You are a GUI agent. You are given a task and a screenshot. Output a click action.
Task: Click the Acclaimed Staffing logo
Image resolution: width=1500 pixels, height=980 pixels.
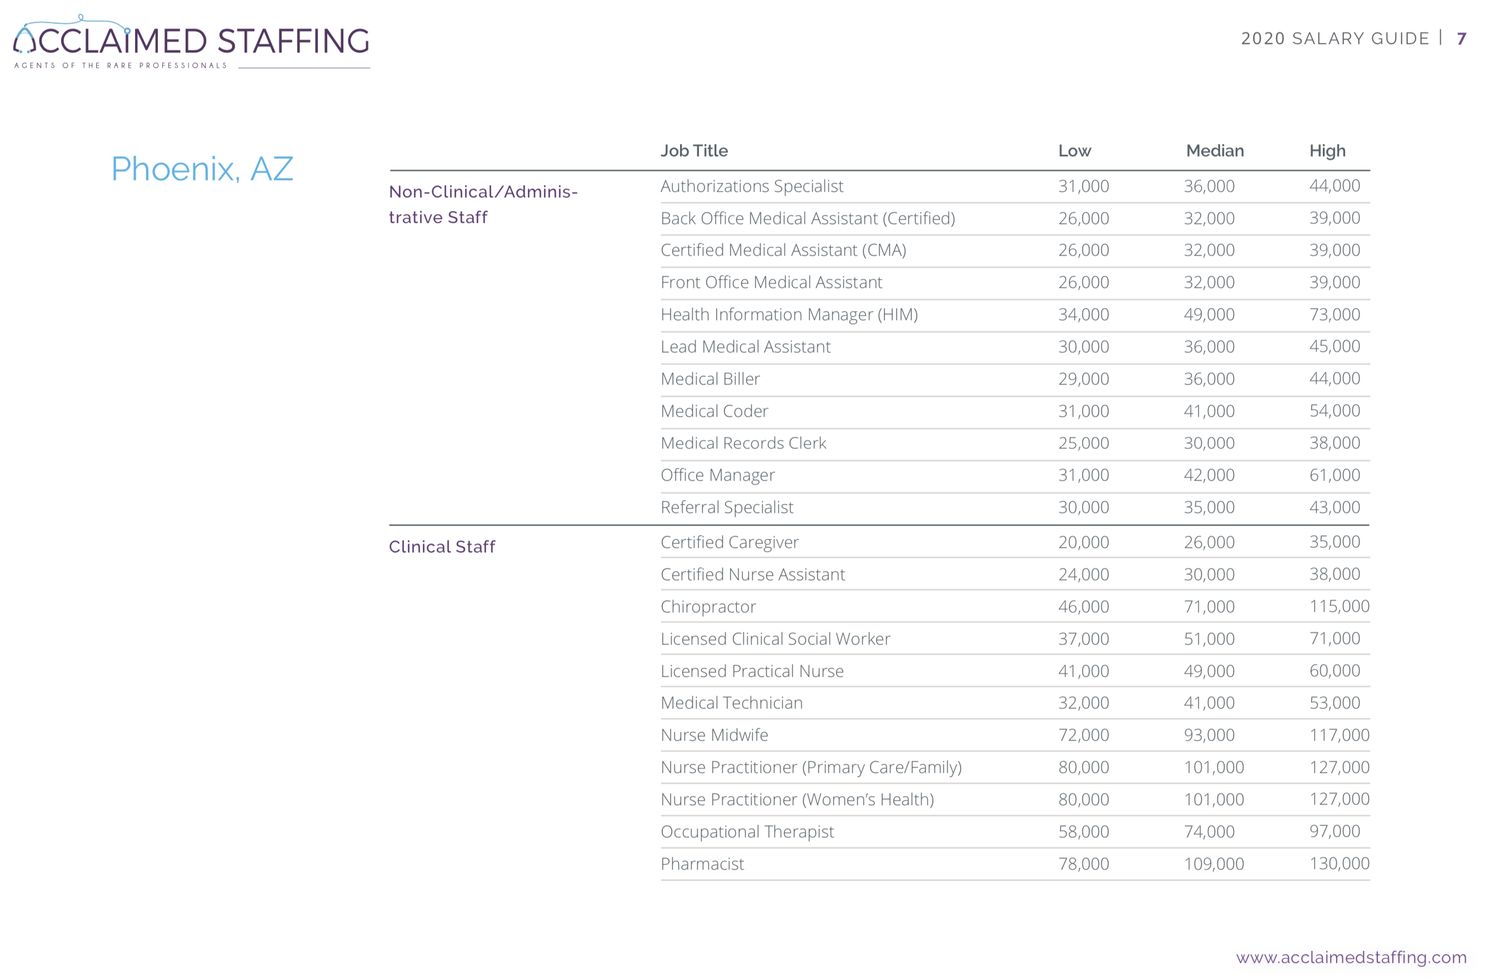(x=191, y=42)
